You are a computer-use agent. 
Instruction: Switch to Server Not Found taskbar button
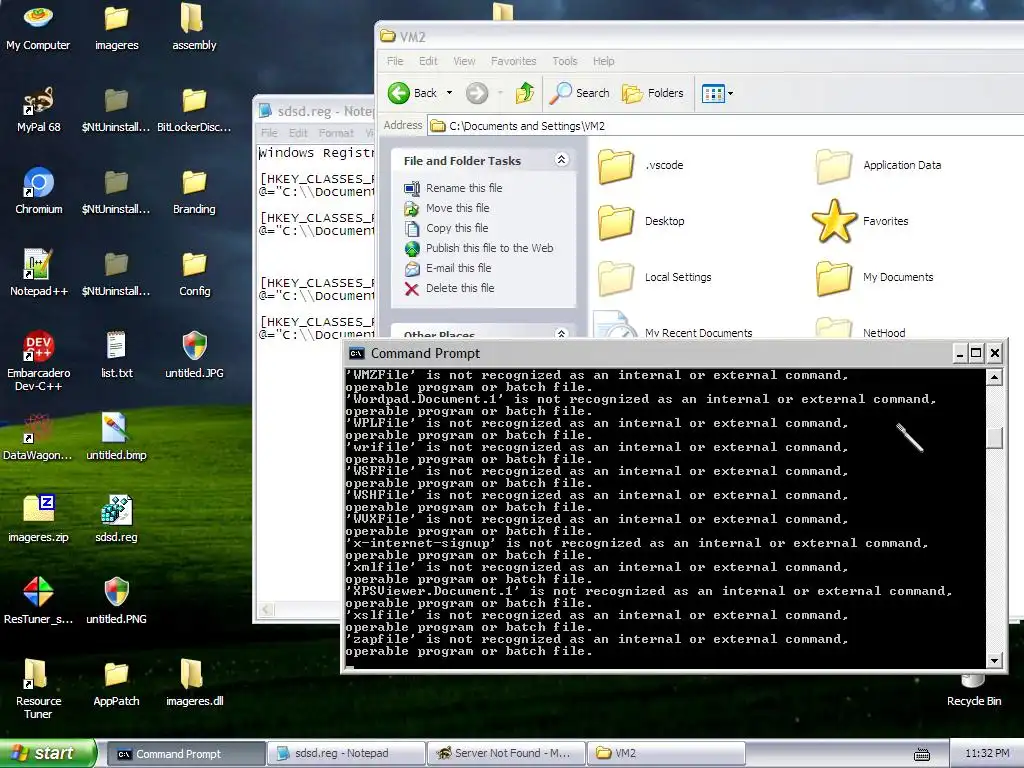pos(506,754)
